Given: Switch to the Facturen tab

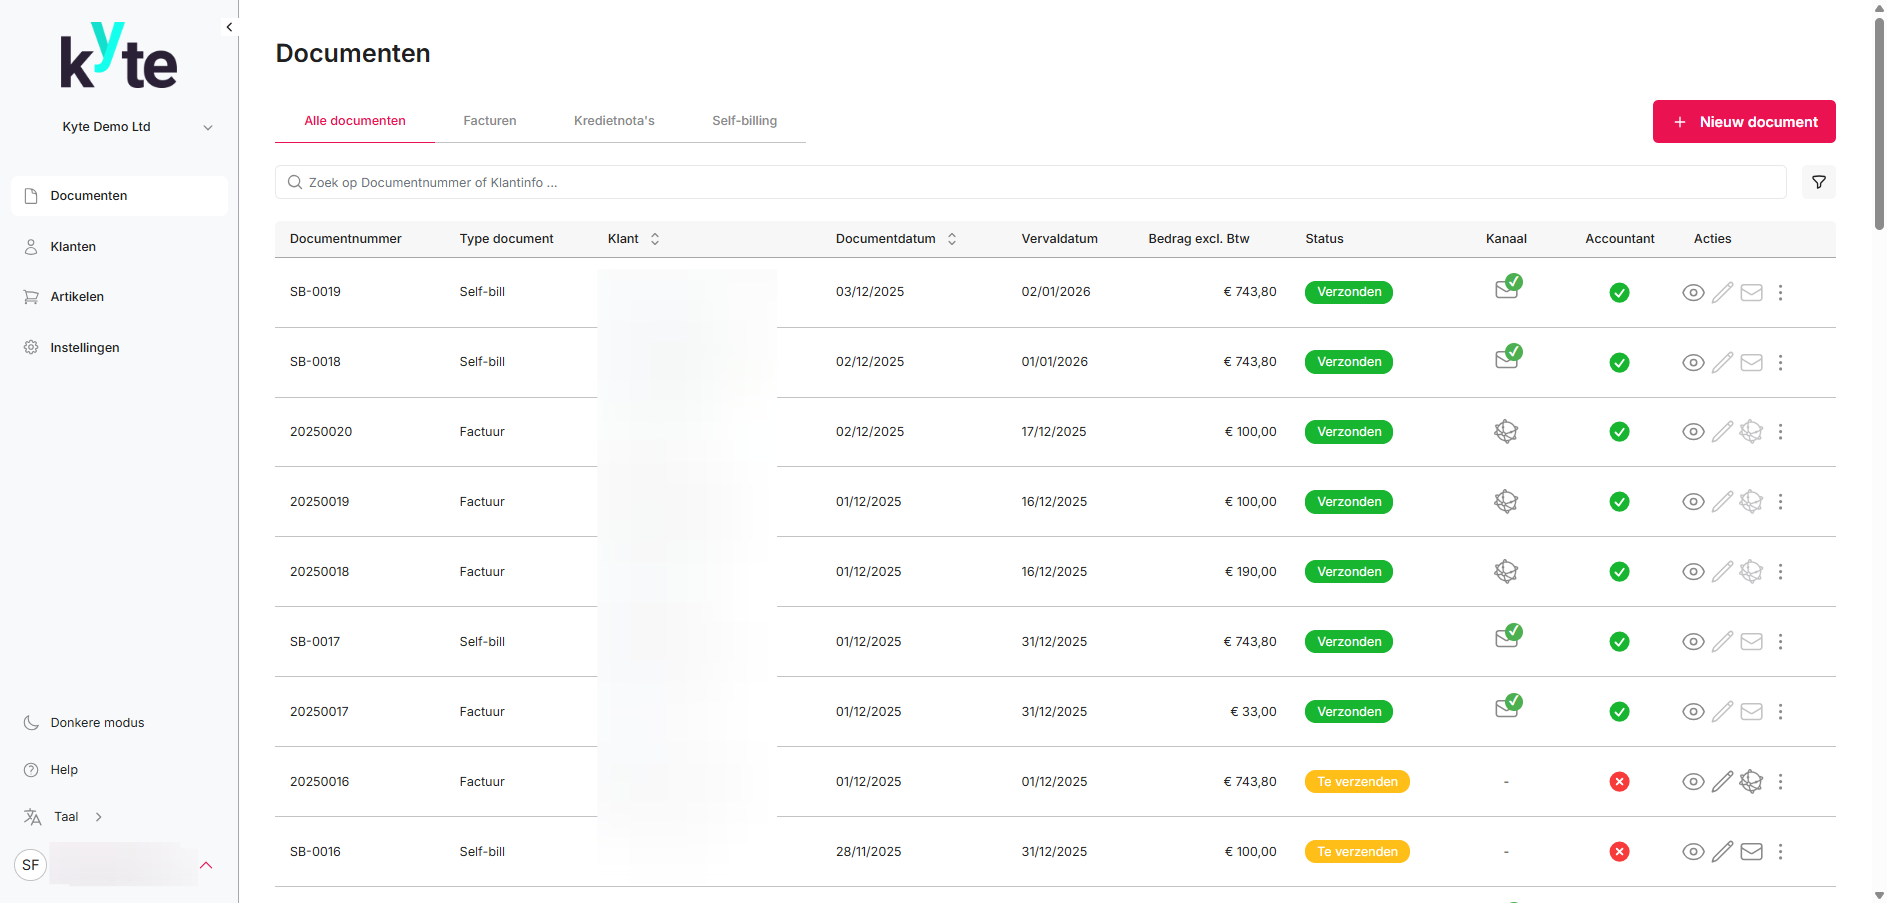Looking at the screenshot, I should 489,121.
